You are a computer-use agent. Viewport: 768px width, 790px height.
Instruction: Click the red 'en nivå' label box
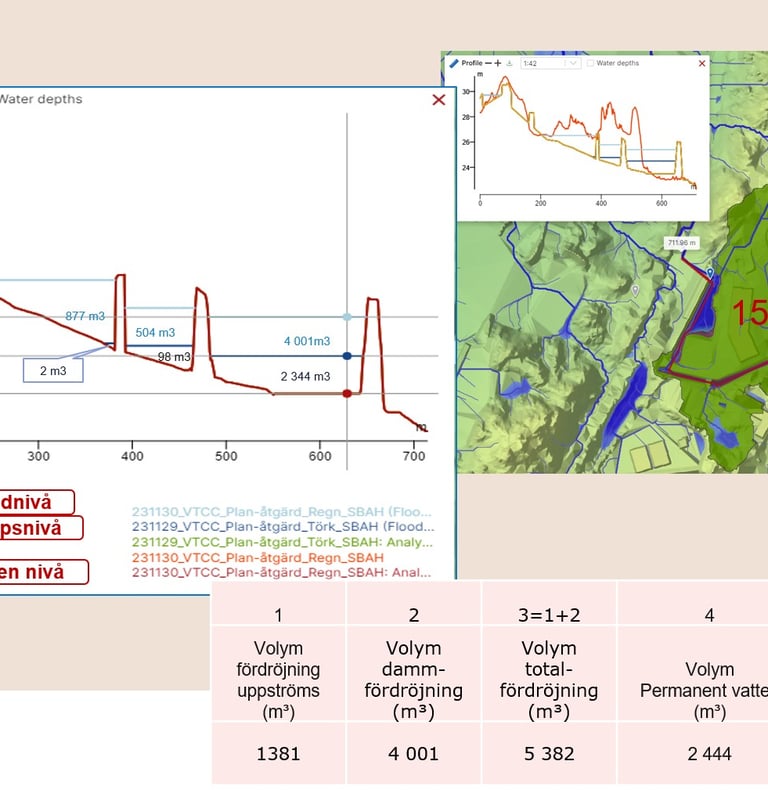point(44,572)
